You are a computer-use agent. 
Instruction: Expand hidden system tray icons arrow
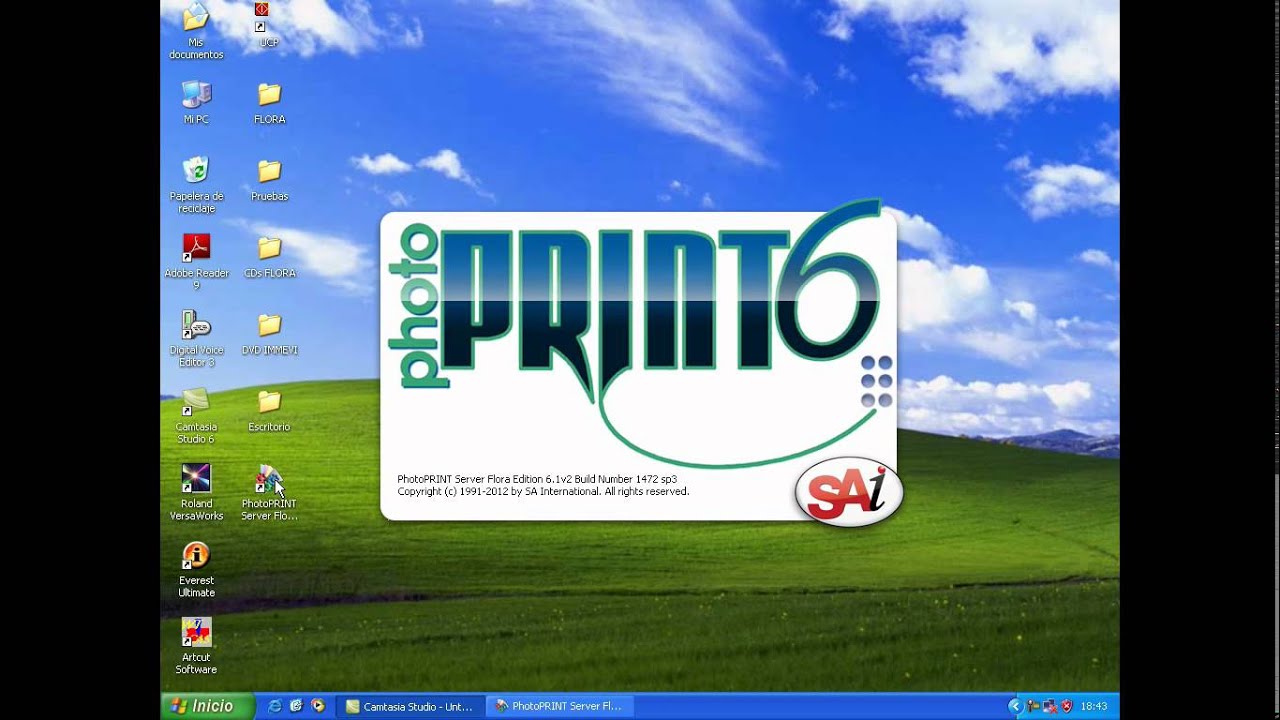[1015, 706]
